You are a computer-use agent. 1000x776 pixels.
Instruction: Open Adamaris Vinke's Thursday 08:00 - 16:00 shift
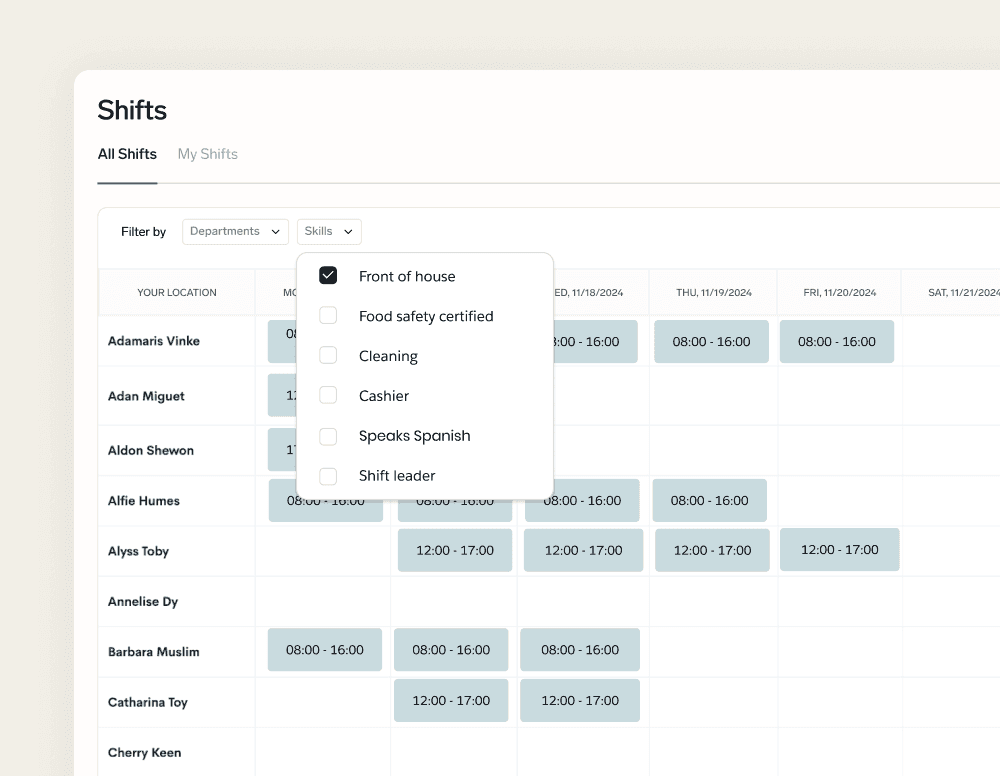point(711,342)
